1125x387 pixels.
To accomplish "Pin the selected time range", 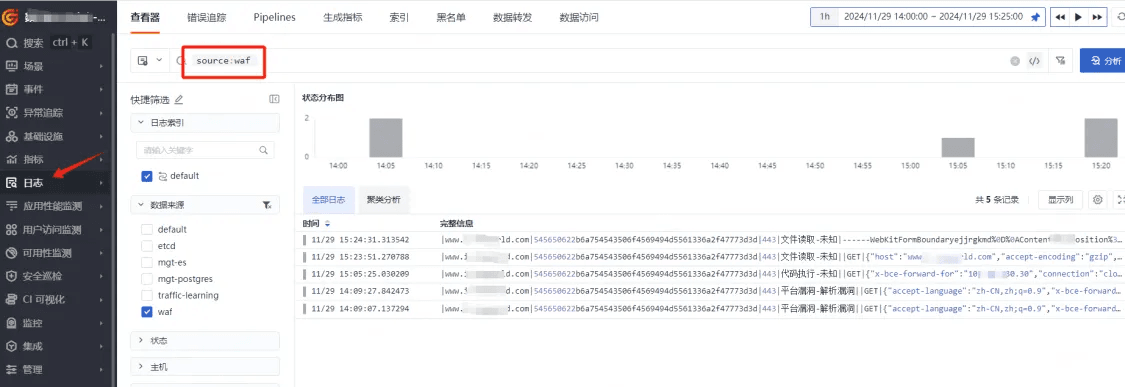I will coord(1035,17).
